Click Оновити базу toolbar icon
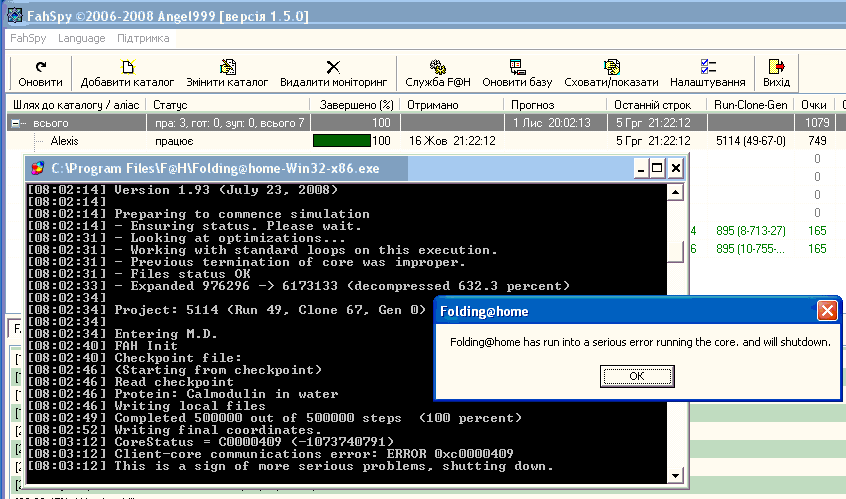The image size is (846, 499). click(517, 67)
